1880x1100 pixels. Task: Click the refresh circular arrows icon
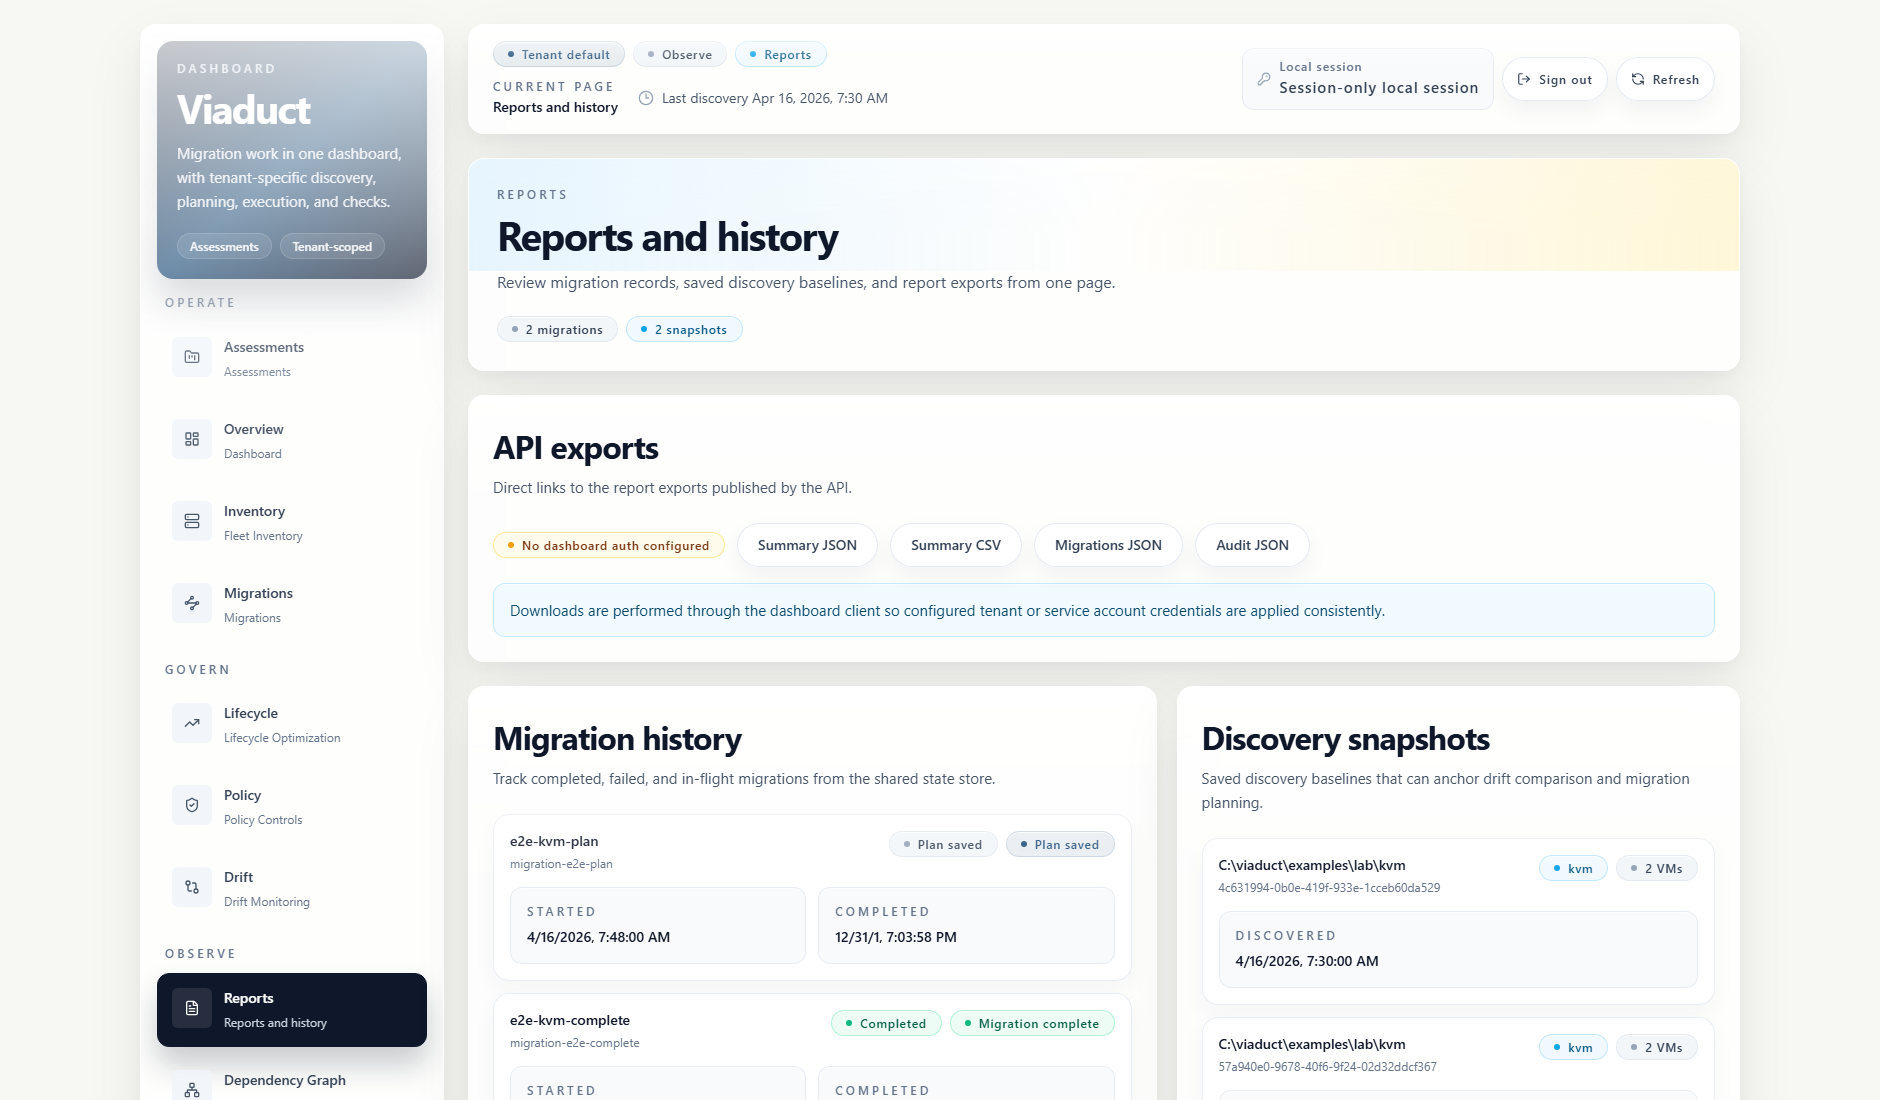tap(1638, 79)
